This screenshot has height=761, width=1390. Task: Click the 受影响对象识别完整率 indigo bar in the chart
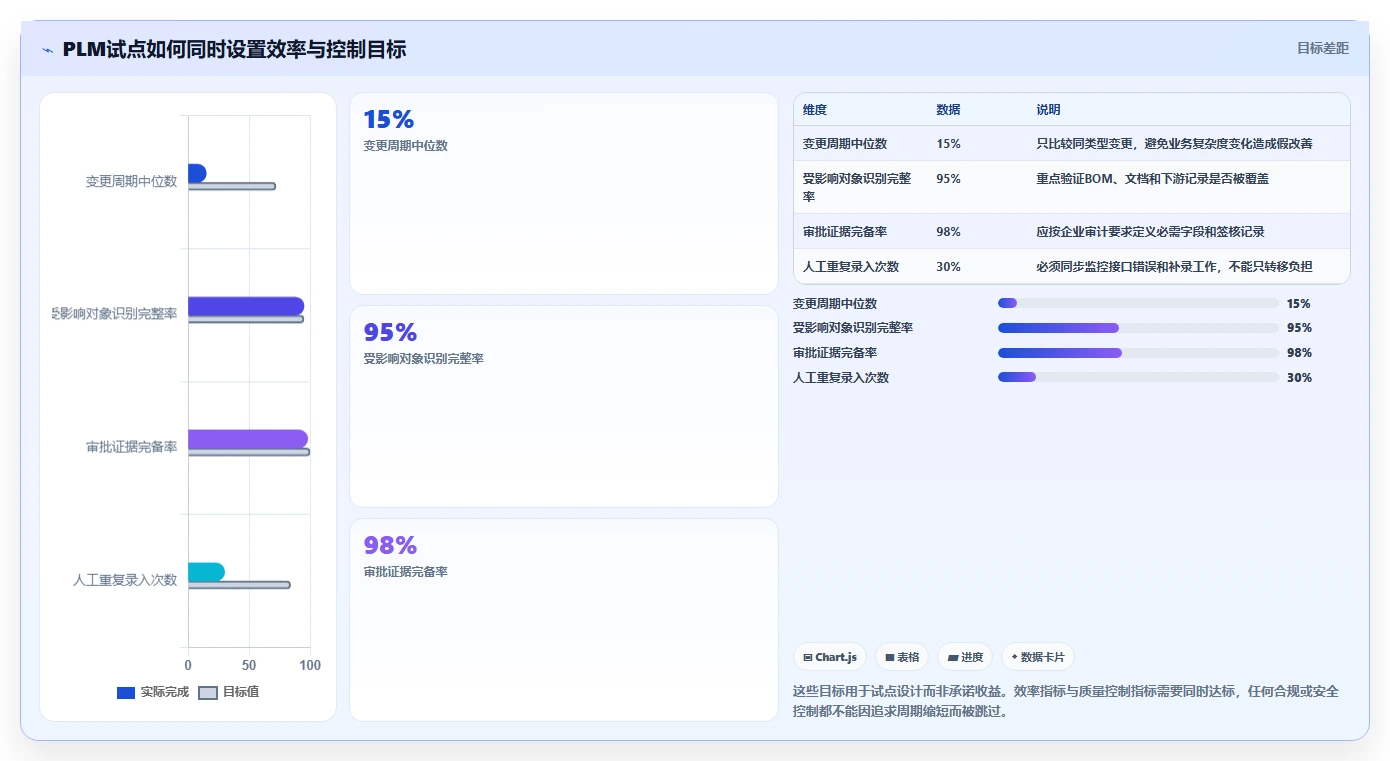tap(246, 306)
